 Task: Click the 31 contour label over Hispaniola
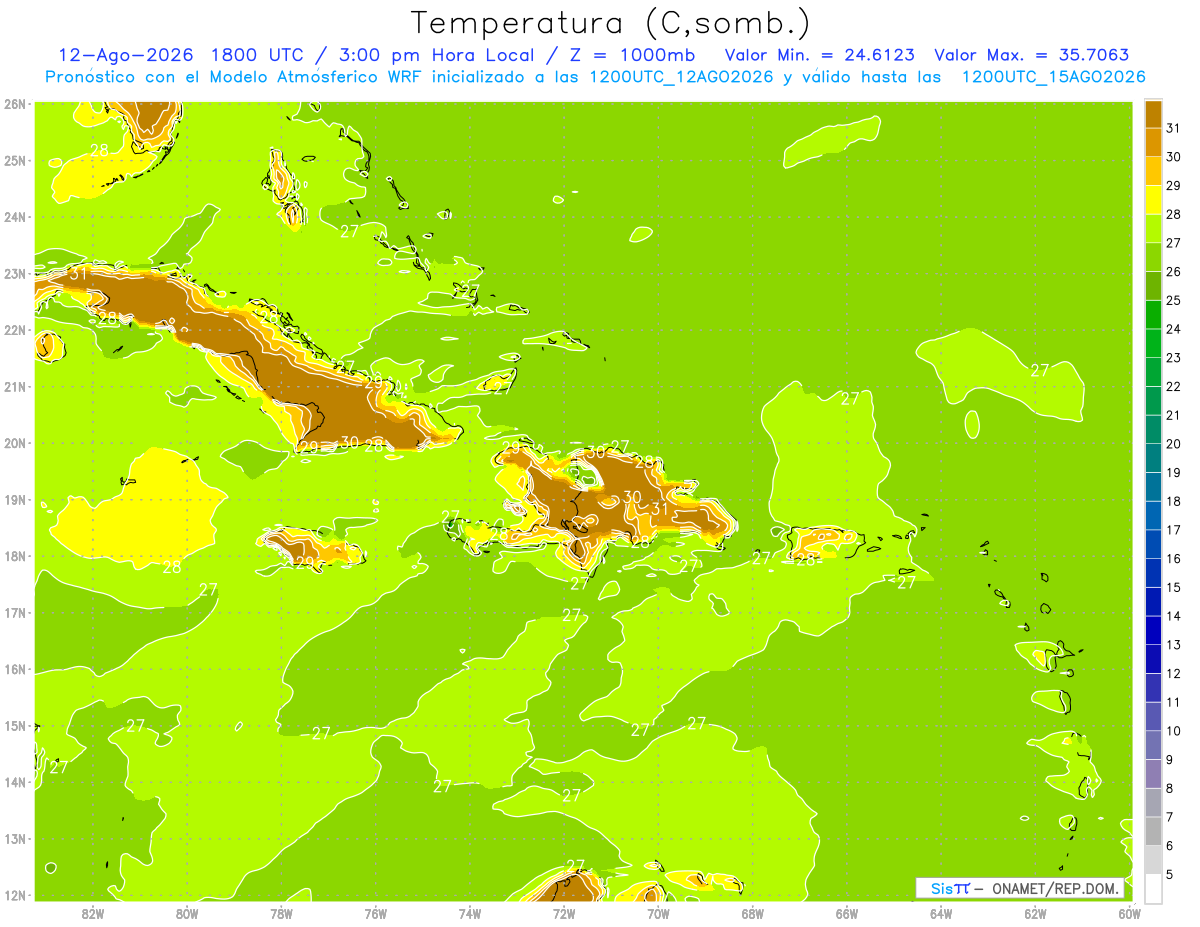point(660,509)
